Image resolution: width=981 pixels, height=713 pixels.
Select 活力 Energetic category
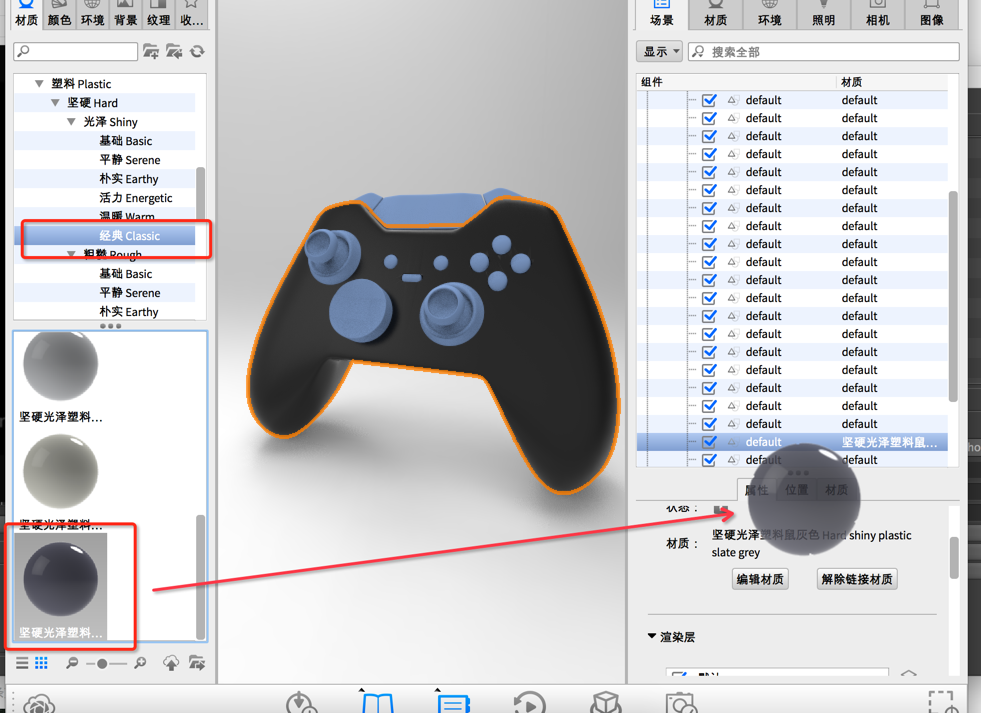[x=104, y=198]
